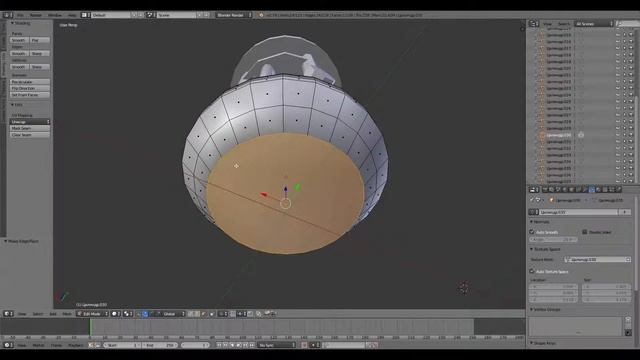The width and height of the screenshot is (640, 360).
Task: Click the Texture Mesh field
Action: tap(598, 260)
